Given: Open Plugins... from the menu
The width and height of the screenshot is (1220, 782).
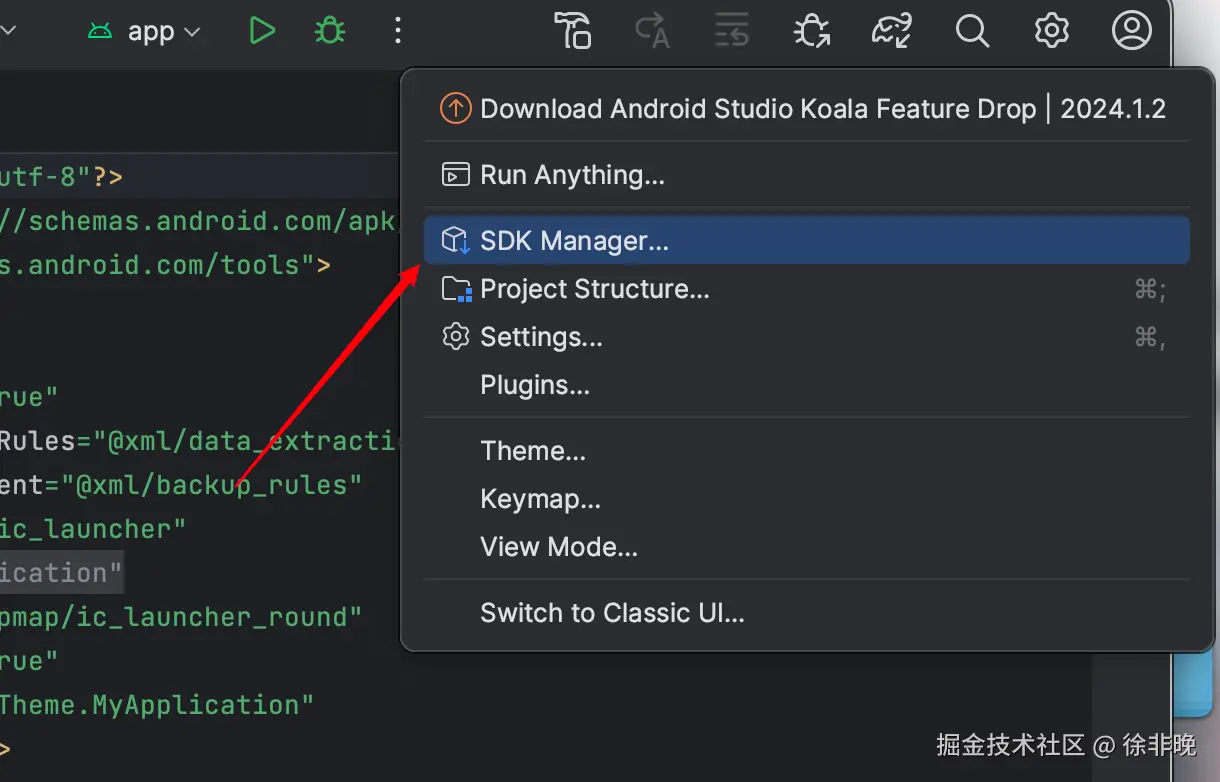Looking at the screenshot, I should click(x=535, y=385).
